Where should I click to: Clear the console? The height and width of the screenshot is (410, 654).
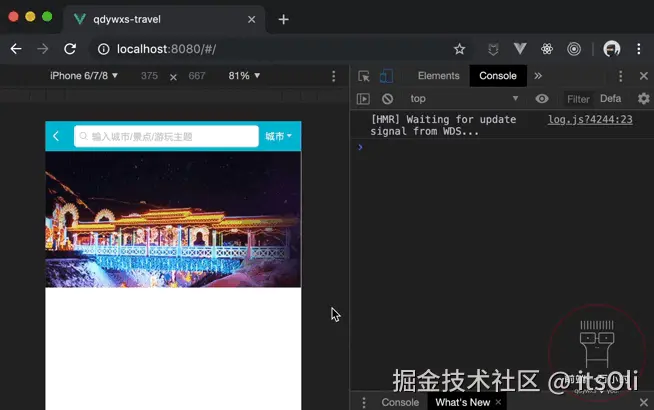387,99
